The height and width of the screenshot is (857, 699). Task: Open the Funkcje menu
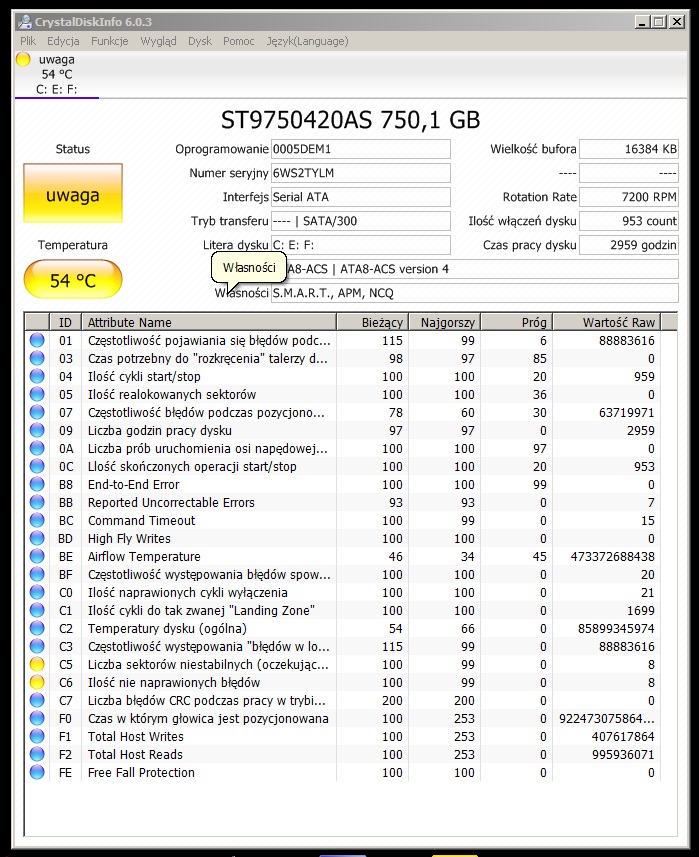tap(109, 41)
